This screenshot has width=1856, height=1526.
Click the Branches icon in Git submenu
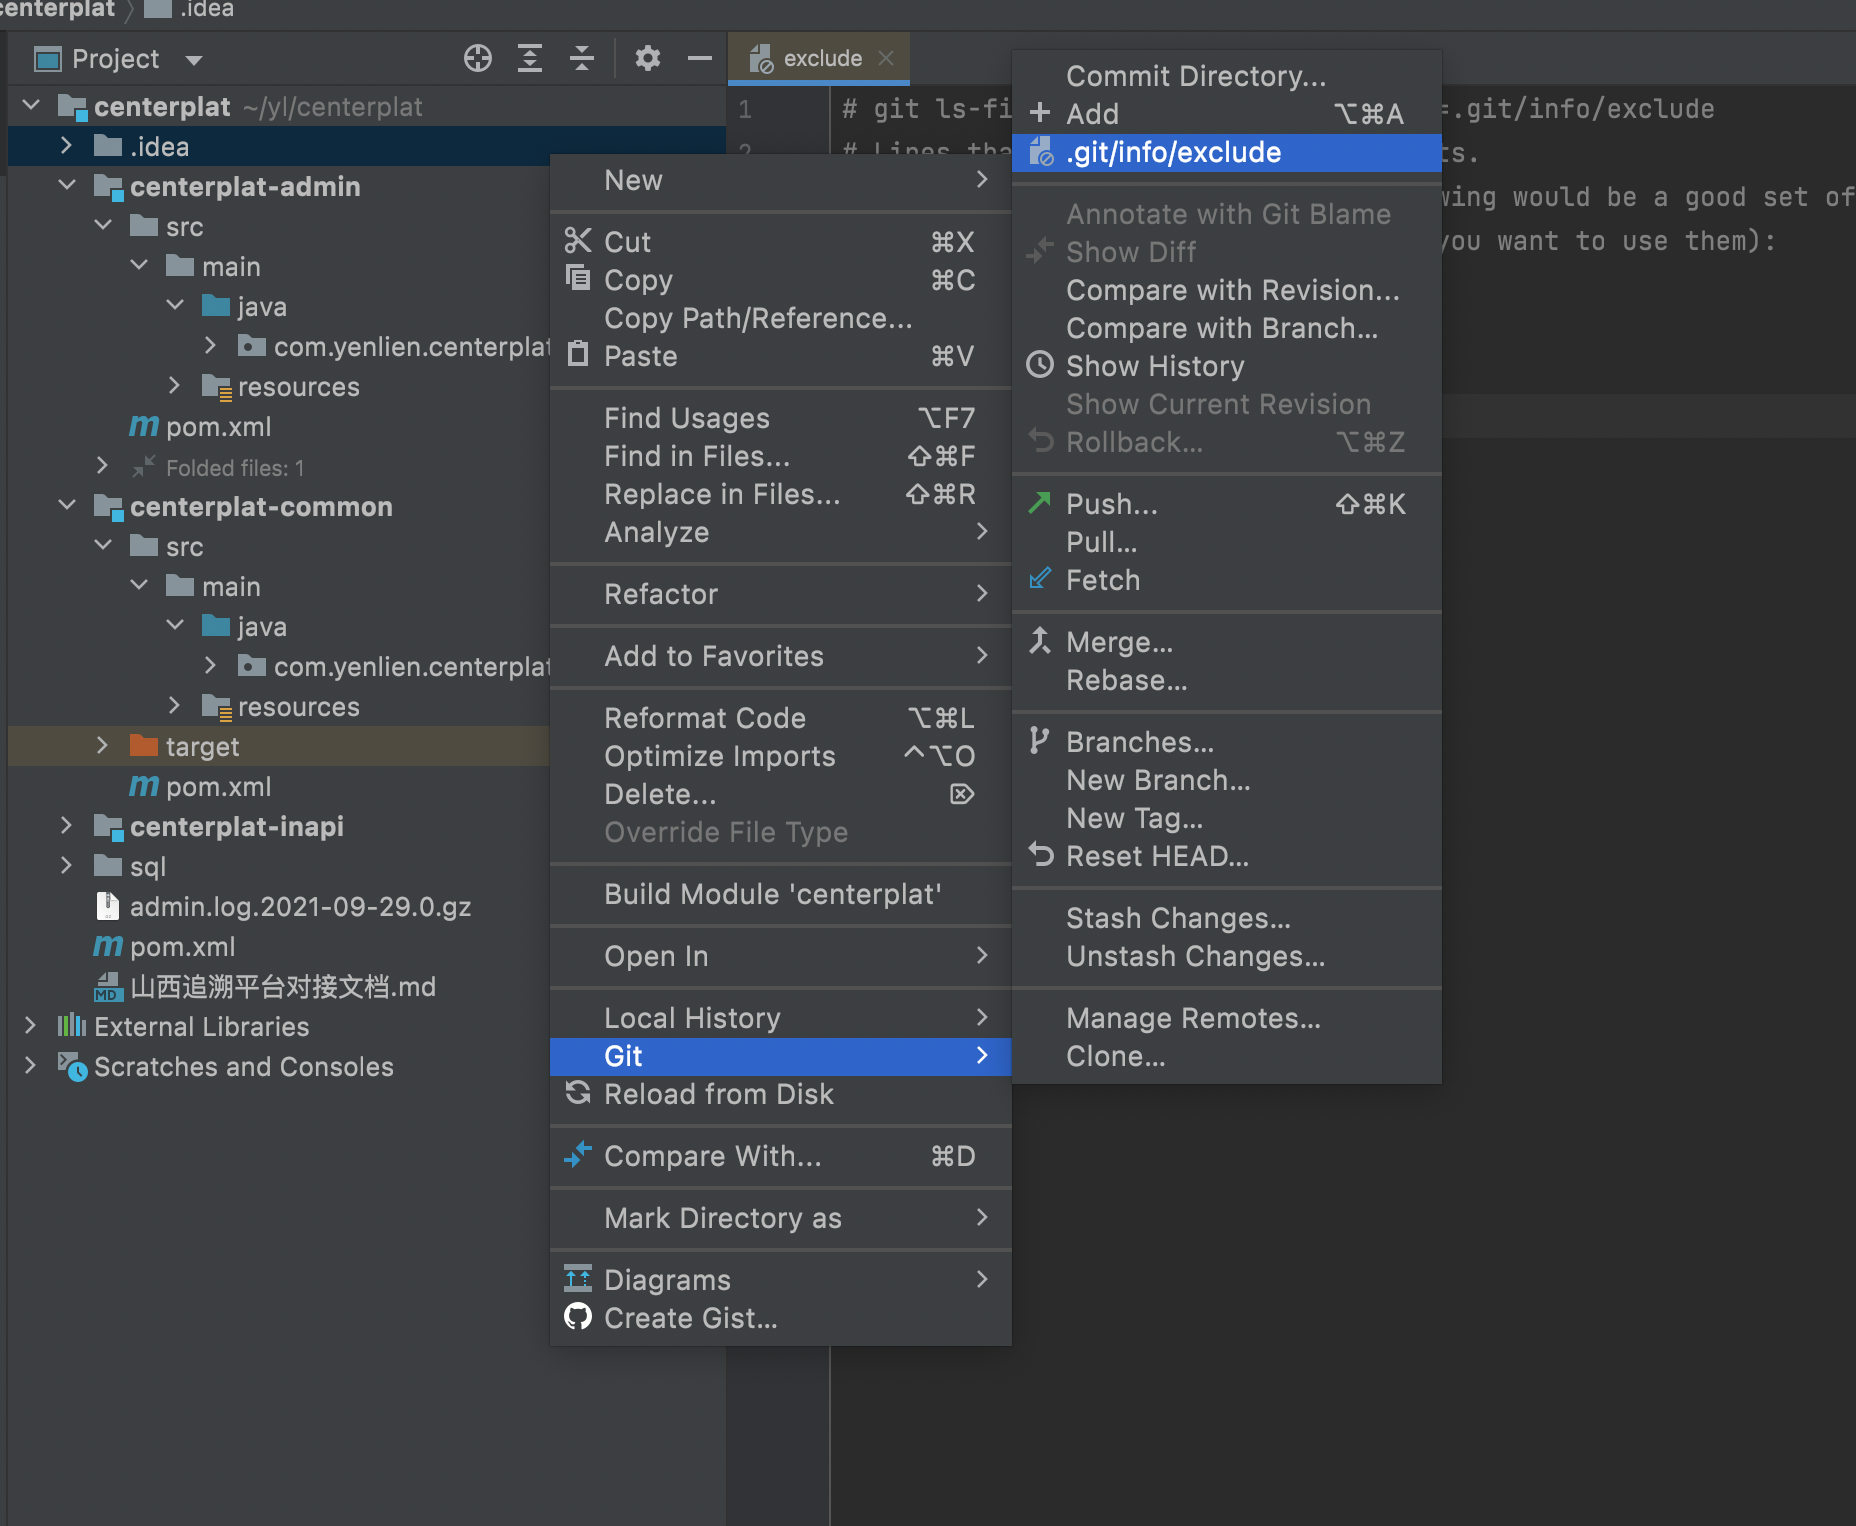pyautogui.click(x=1040, y=740)
